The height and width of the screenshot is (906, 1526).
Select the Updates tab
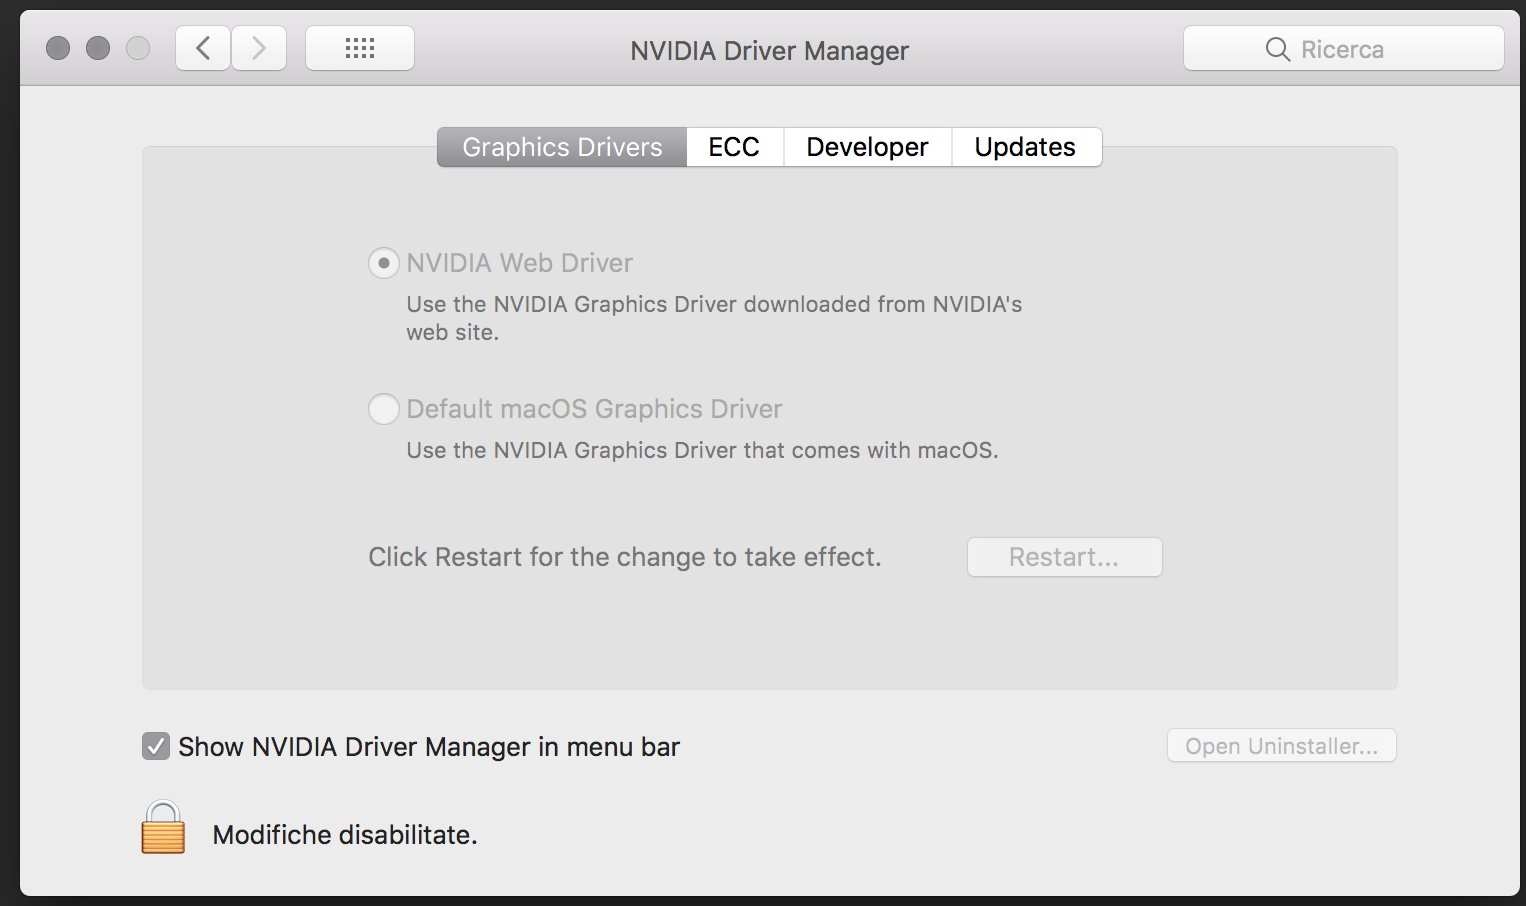pyautogui.click(x=1025, y=147)
